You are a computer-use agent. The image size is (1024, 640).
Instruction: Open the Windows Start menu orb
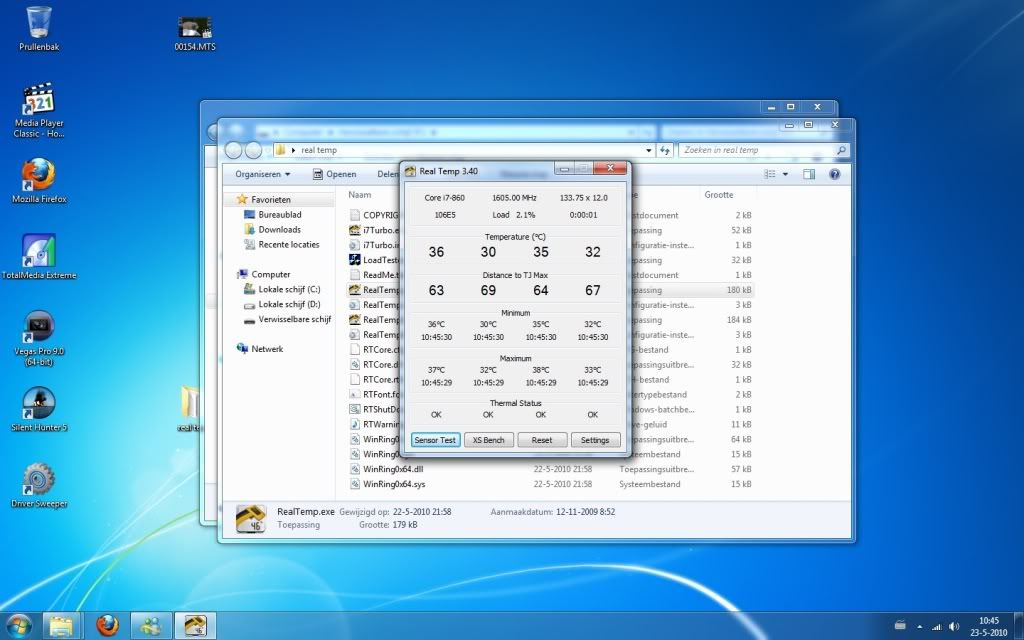tap(19, 625)
